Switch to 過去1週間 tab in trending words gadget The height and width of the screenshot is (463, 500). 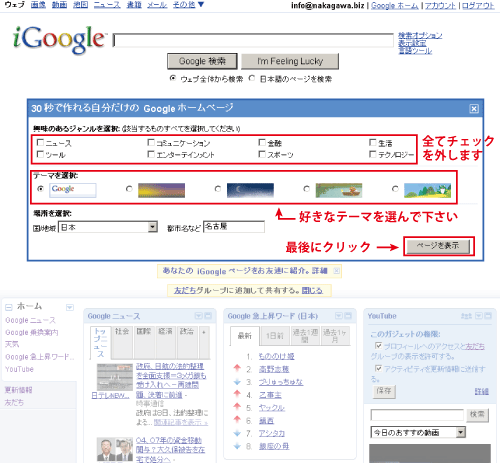tap(305, 336)
